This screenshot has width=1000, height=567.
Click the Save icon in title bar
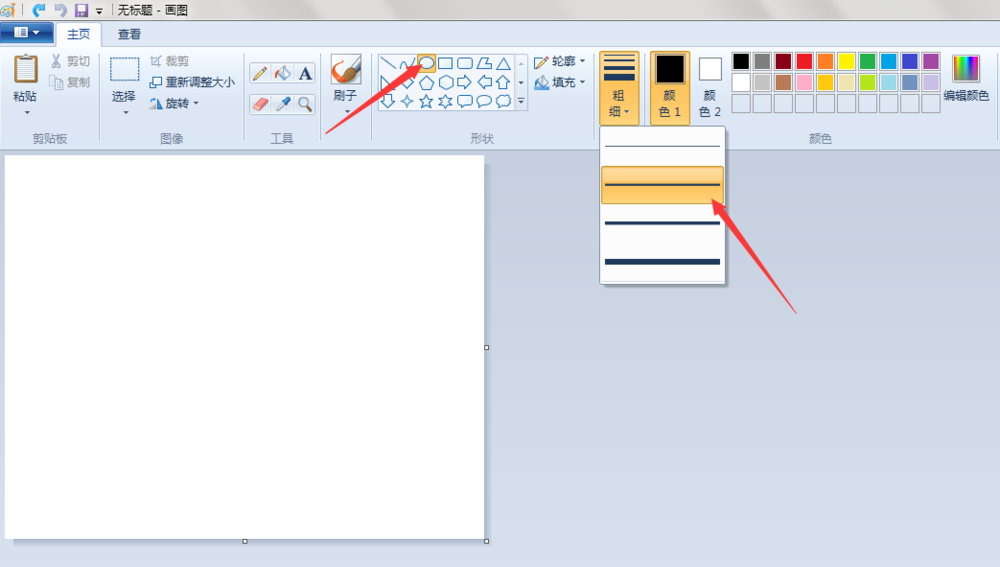81,10
